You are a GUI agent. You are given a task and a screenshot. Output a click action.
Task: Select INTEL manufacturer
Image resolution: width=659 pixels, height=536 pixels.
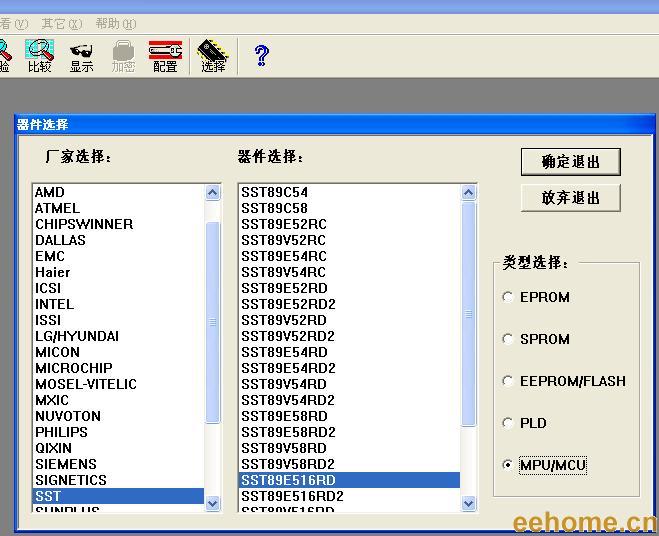pos(118,304)
